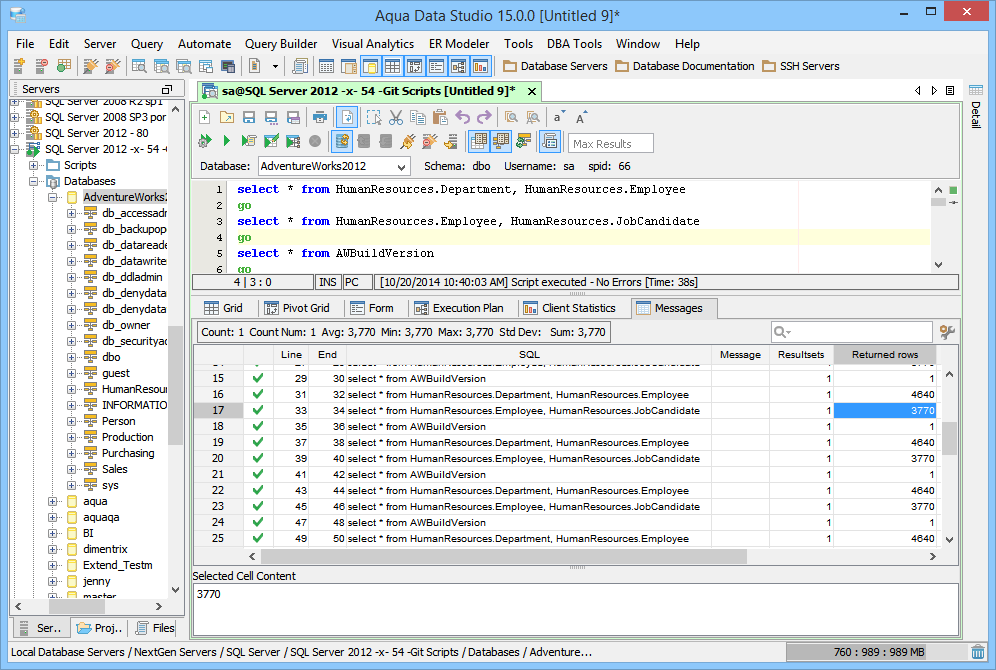Viewport: 996px width, 670px height.
Task: Click the purple Undo arrow
Action: [x=462, y=117]
